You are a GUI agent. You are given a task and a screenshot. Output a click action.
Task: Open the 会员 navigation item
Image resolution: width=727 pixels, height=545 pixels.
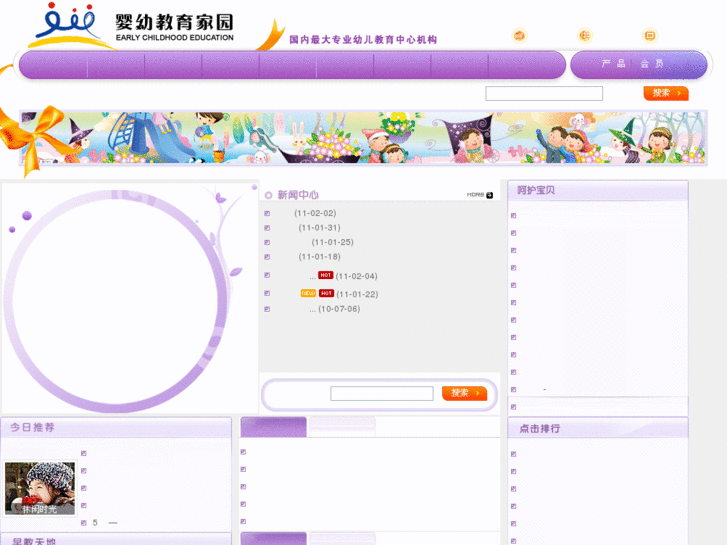pos(652,64)
